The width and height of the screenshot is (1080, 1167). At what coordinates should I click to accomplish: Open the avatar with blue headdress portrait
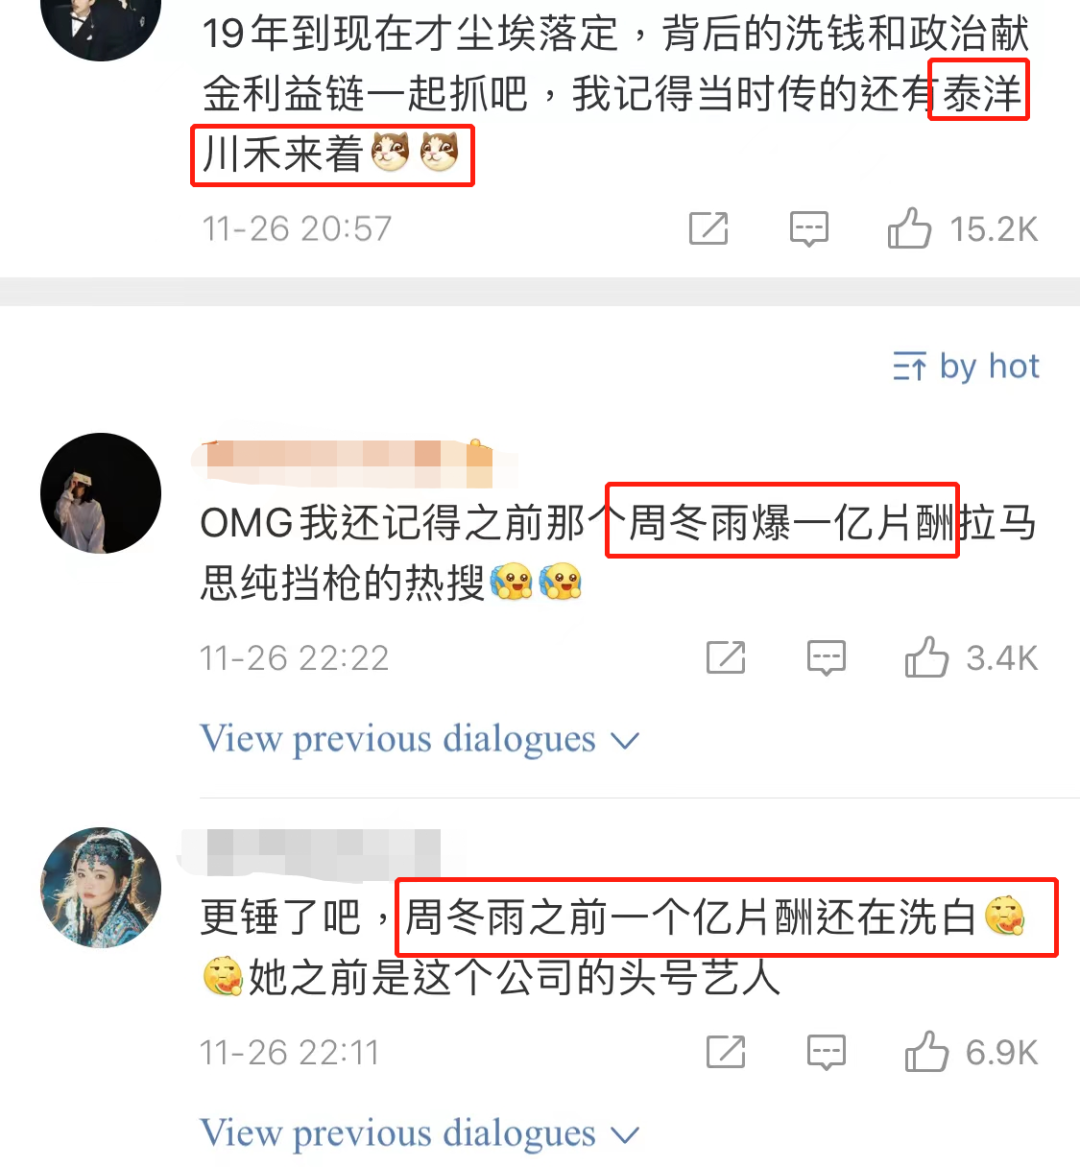click(100, 887)
